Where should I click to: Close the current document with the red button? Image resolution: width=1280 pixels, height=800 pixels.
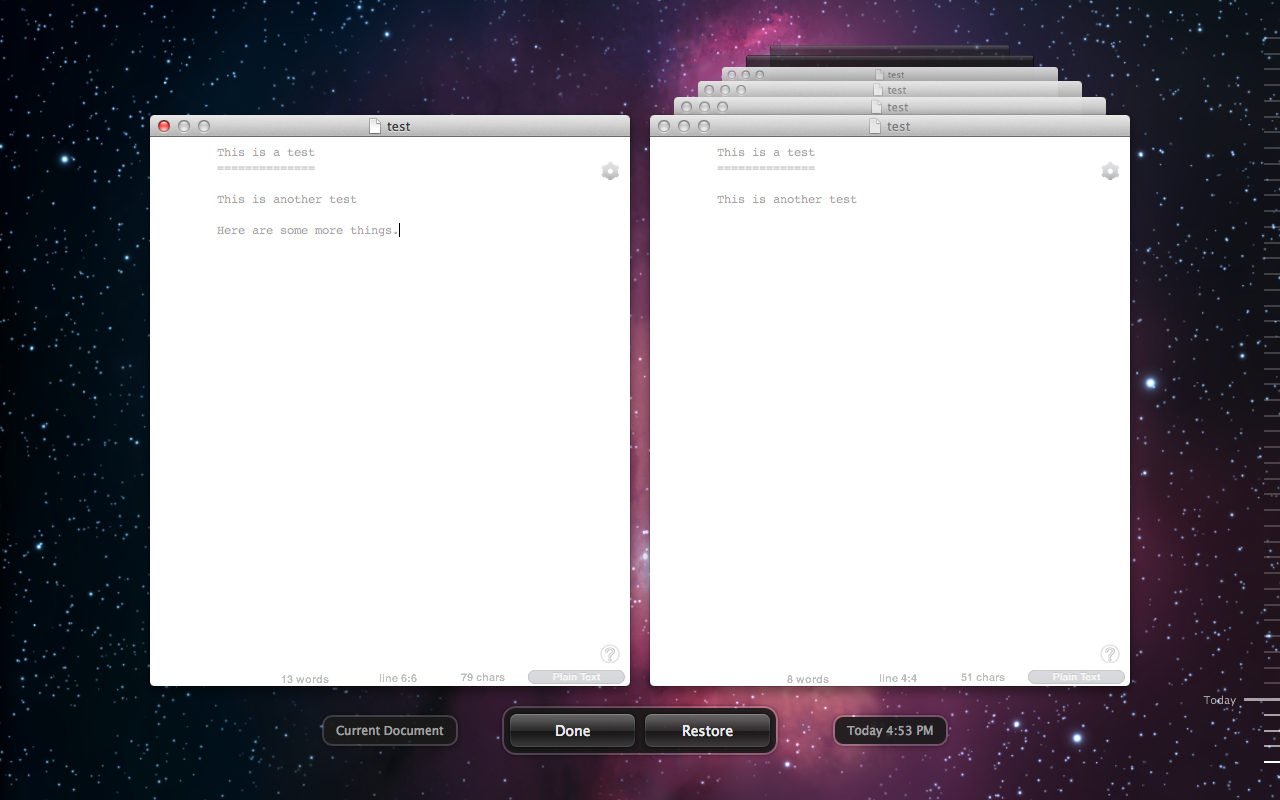tap(164, 126)
